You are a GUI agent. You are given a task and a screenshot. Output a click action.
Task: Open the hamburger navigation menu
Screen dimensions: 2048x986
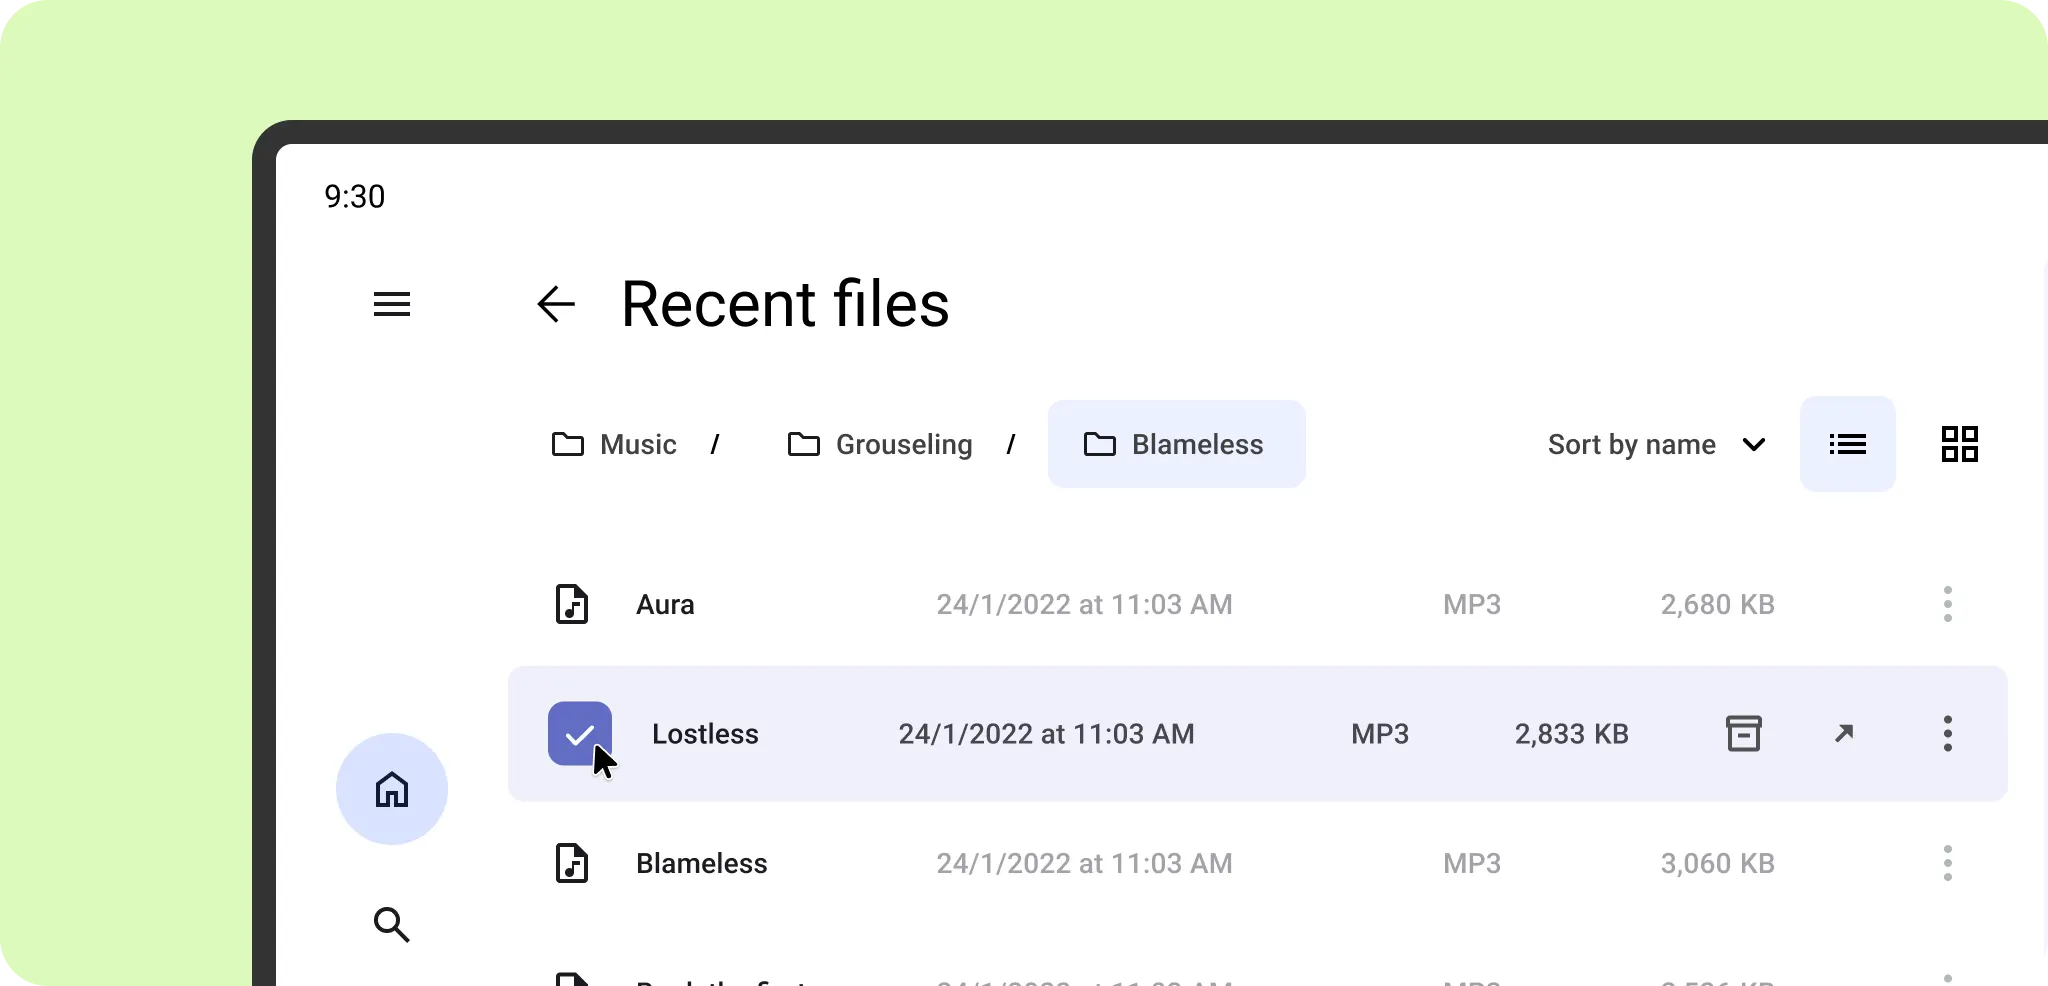391,304
